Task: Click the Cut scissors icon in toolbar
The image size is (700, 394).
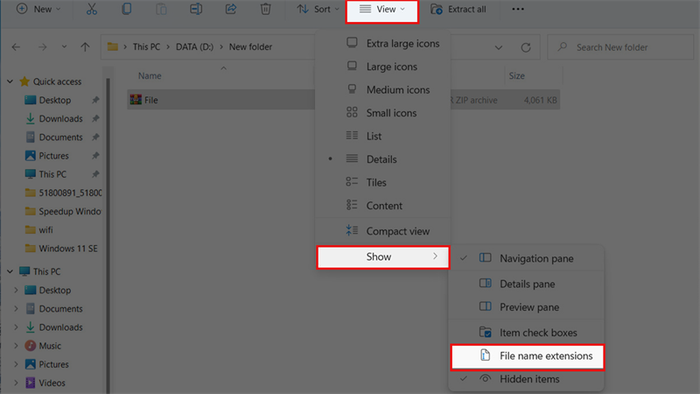Action: [x=92, y=9]
